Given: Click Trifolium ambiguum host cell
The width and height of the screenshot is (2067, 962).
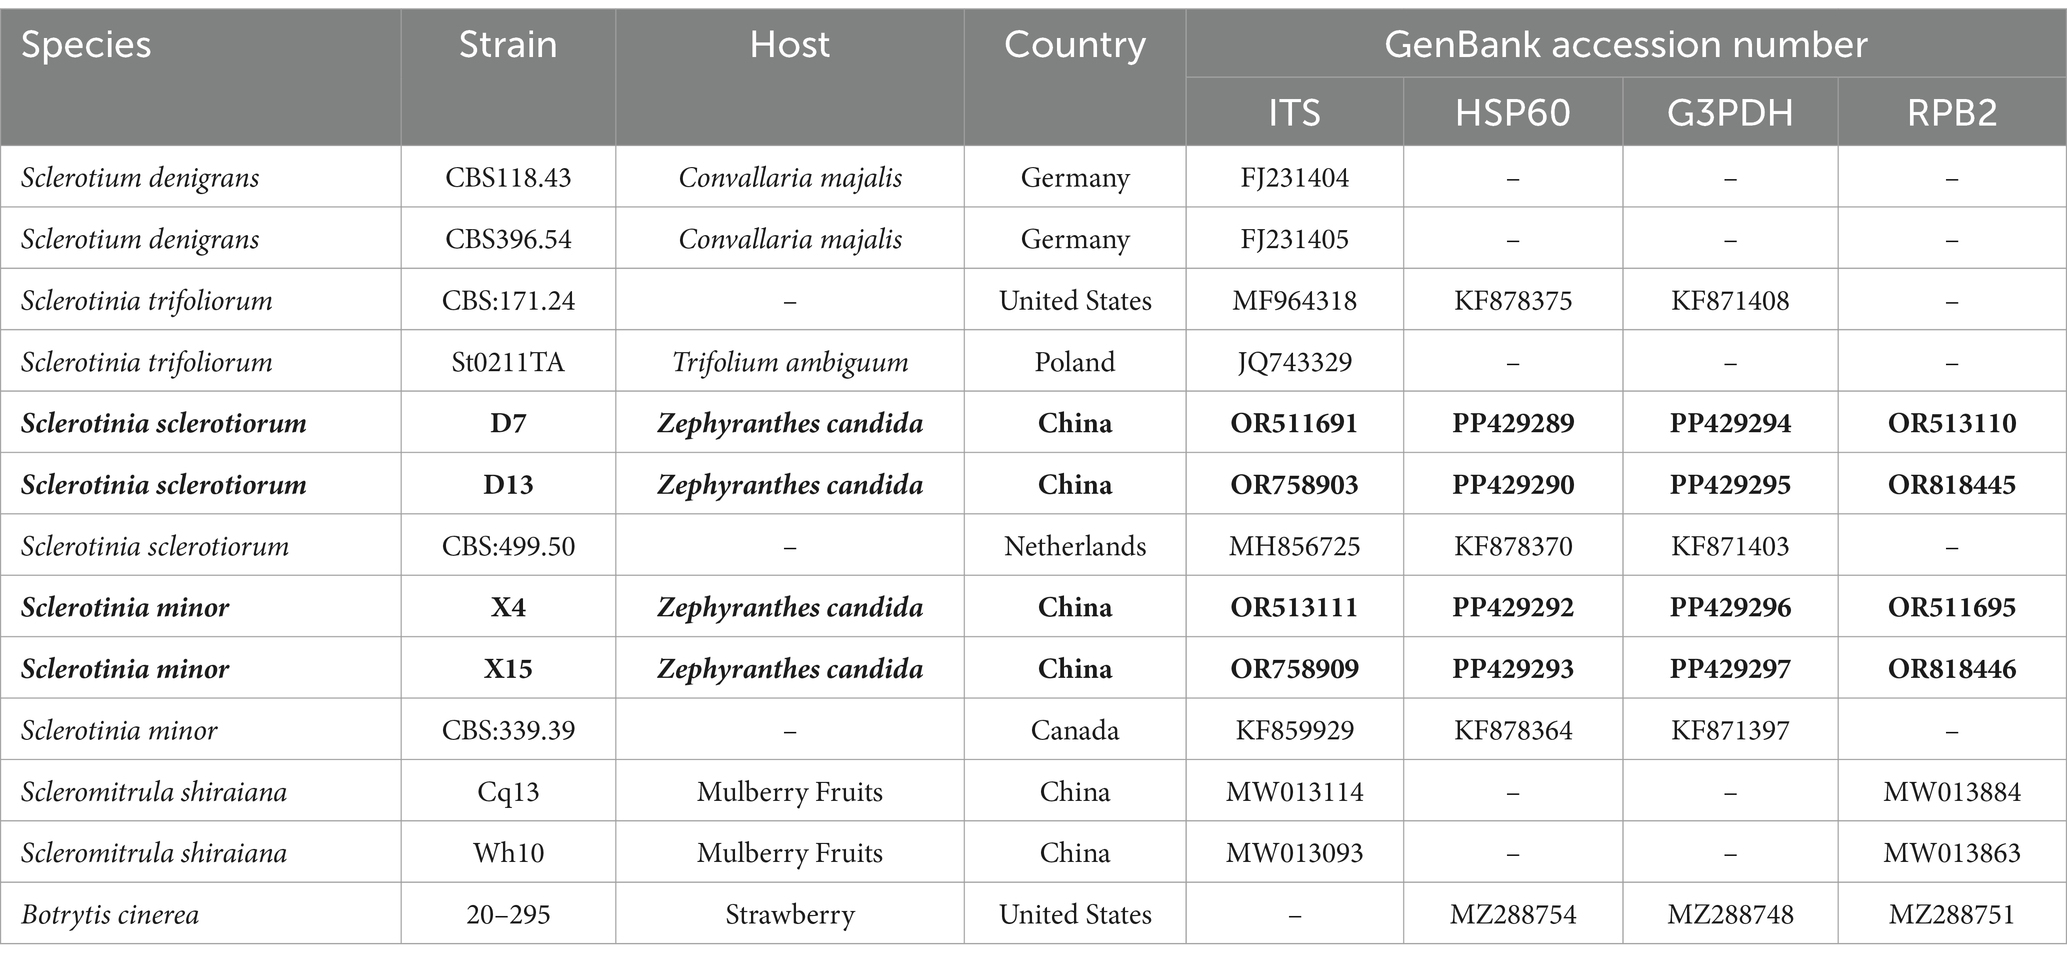Looking at the screenshot, I should click(790, 362).
